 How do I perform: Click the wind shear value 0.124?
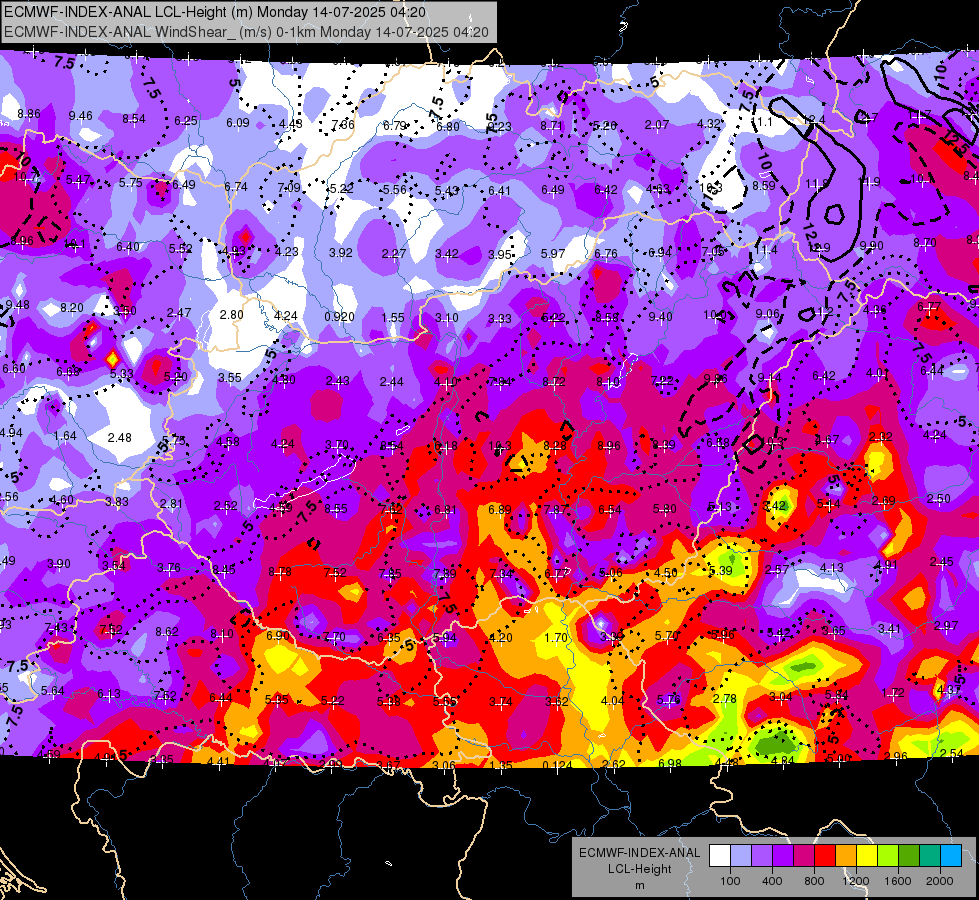coord(557,766)
